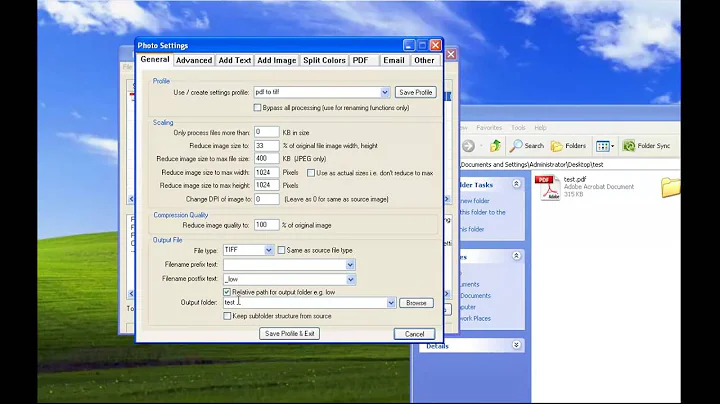Switch to the Email tab
Screen dimensions: 720x404
[394, 60]
